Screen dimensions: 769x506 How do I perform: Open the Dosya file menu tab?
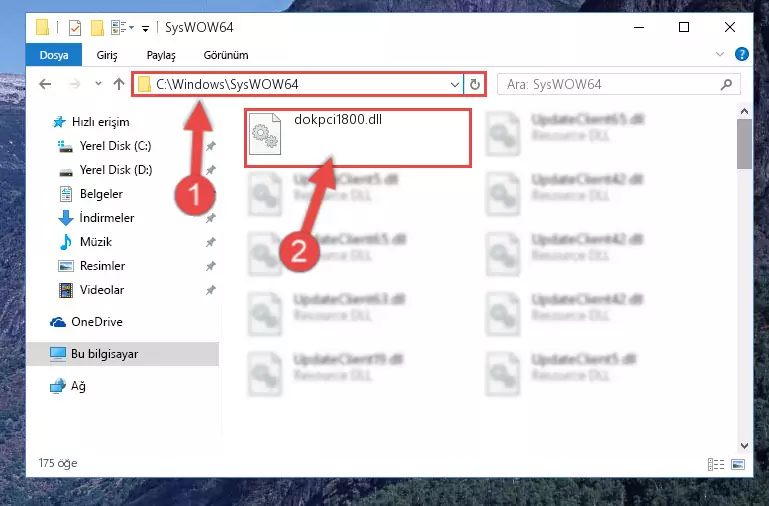[x=53, y=55]
